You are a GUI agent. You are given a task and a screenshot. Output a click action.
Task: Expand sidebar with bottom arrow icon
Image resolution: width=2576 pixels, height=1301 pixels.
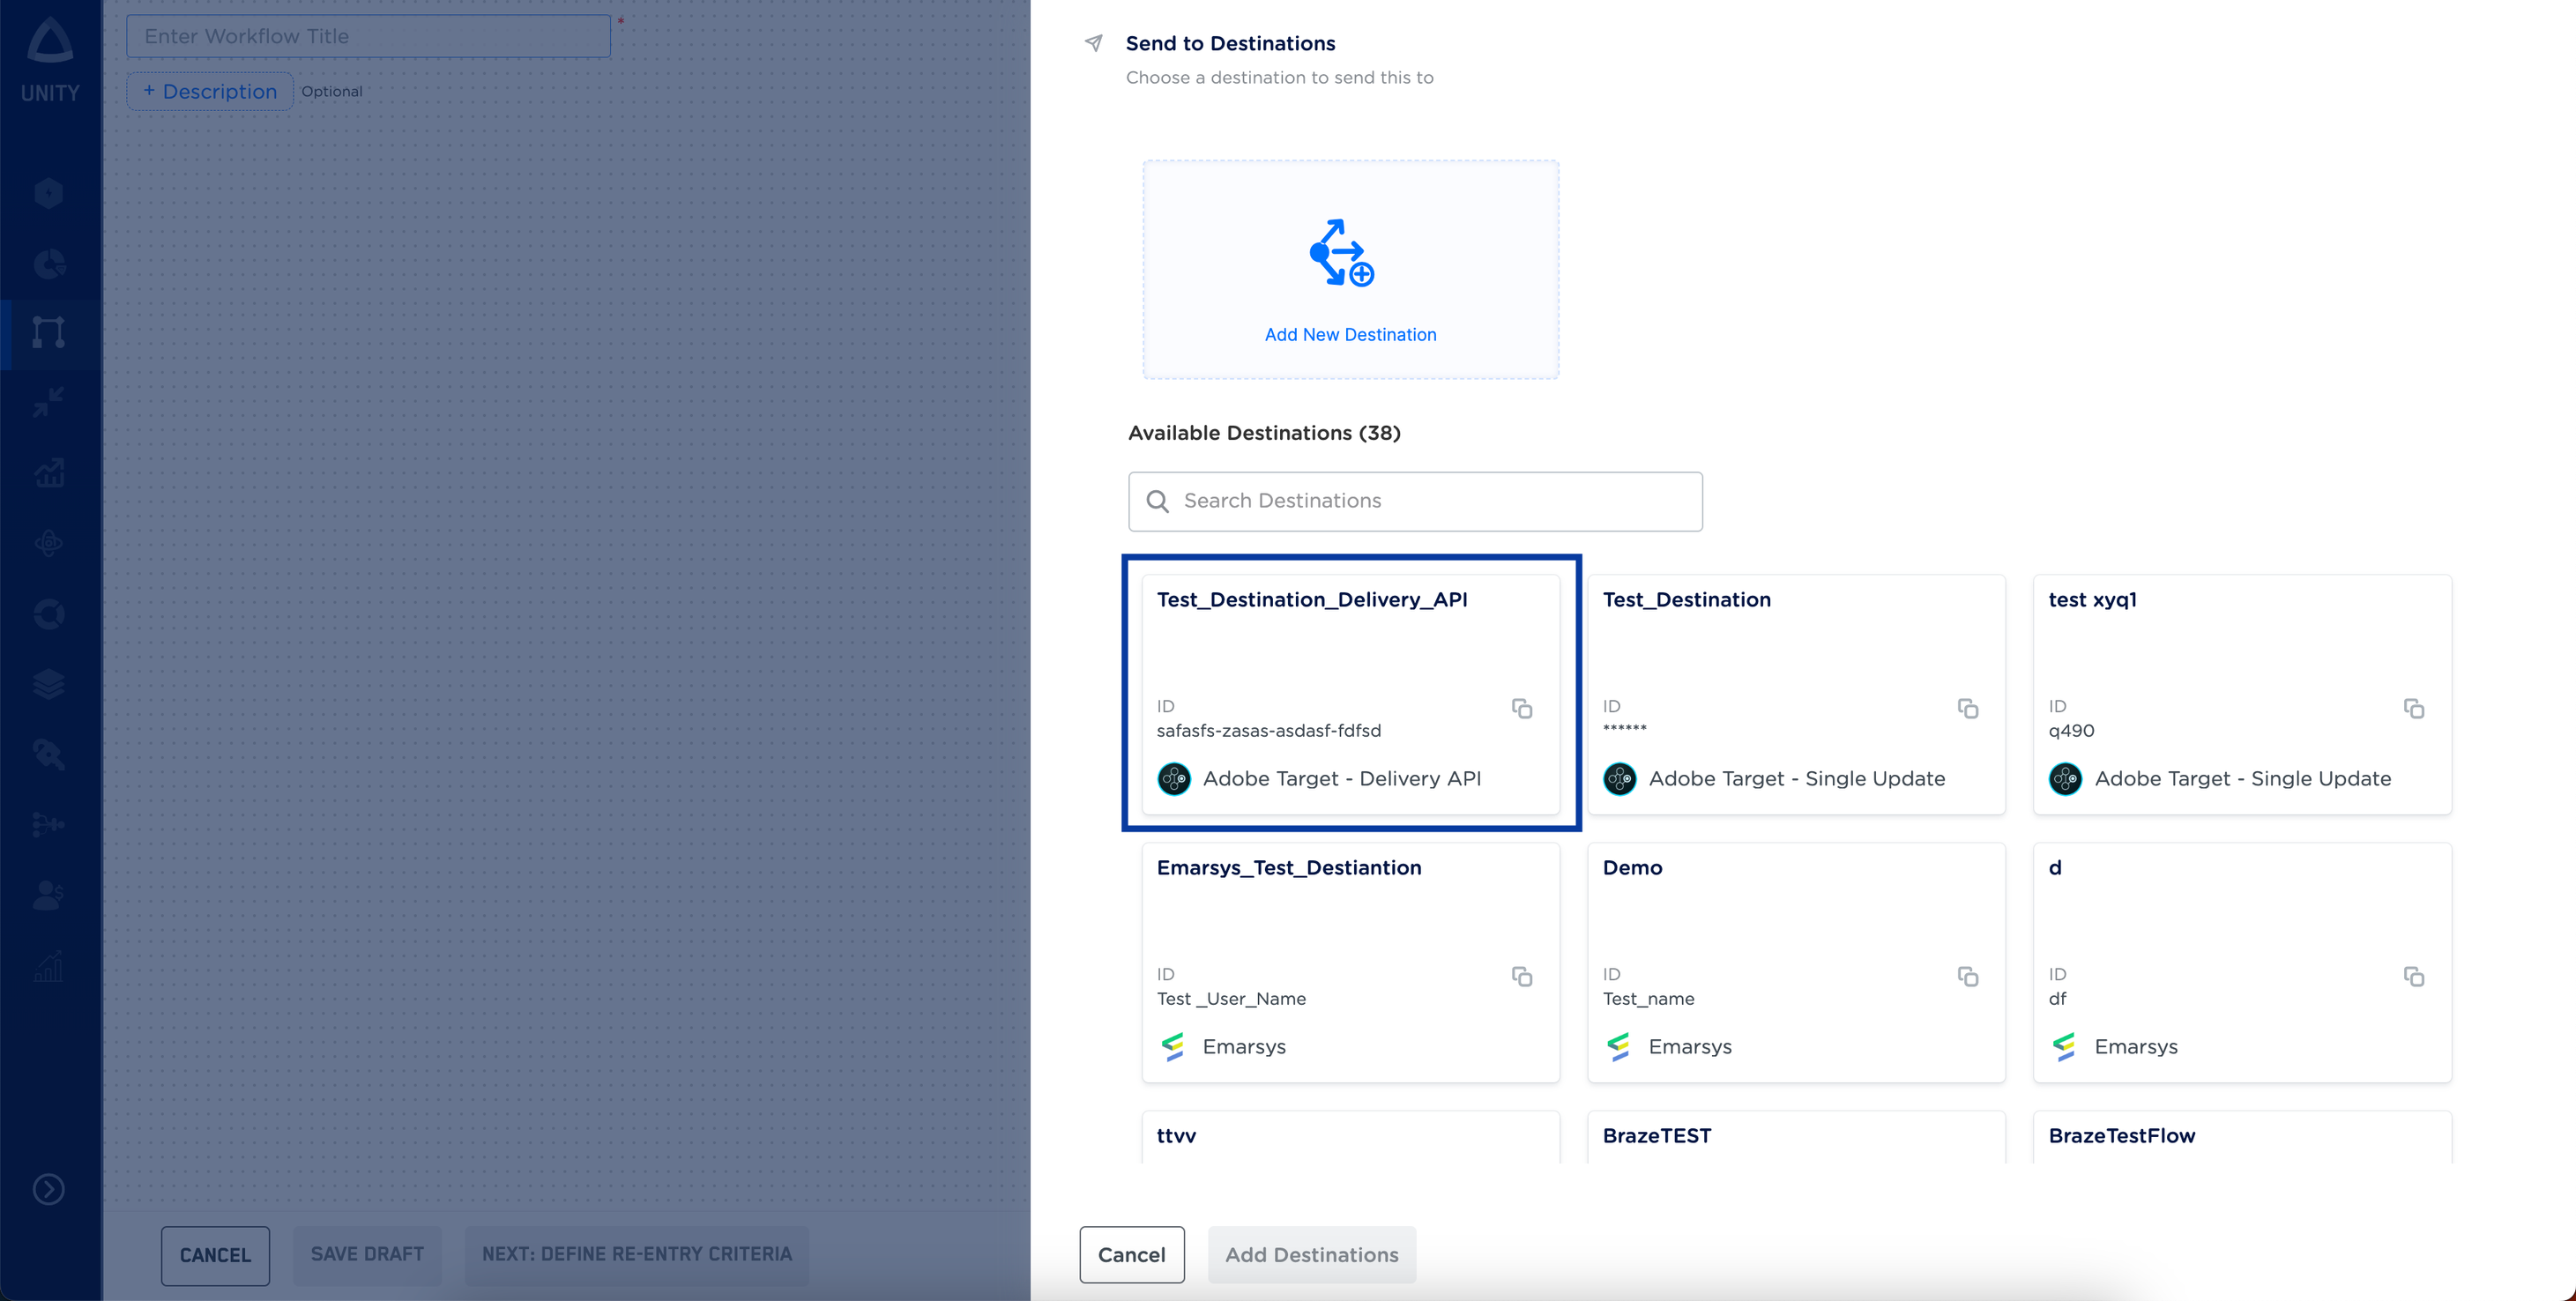(49, 1189)
